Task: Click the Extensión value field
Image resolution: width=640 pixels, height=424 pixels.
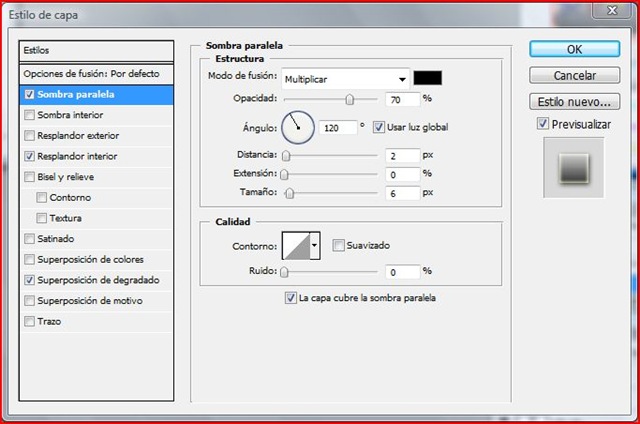Action: tap(402, 175)
